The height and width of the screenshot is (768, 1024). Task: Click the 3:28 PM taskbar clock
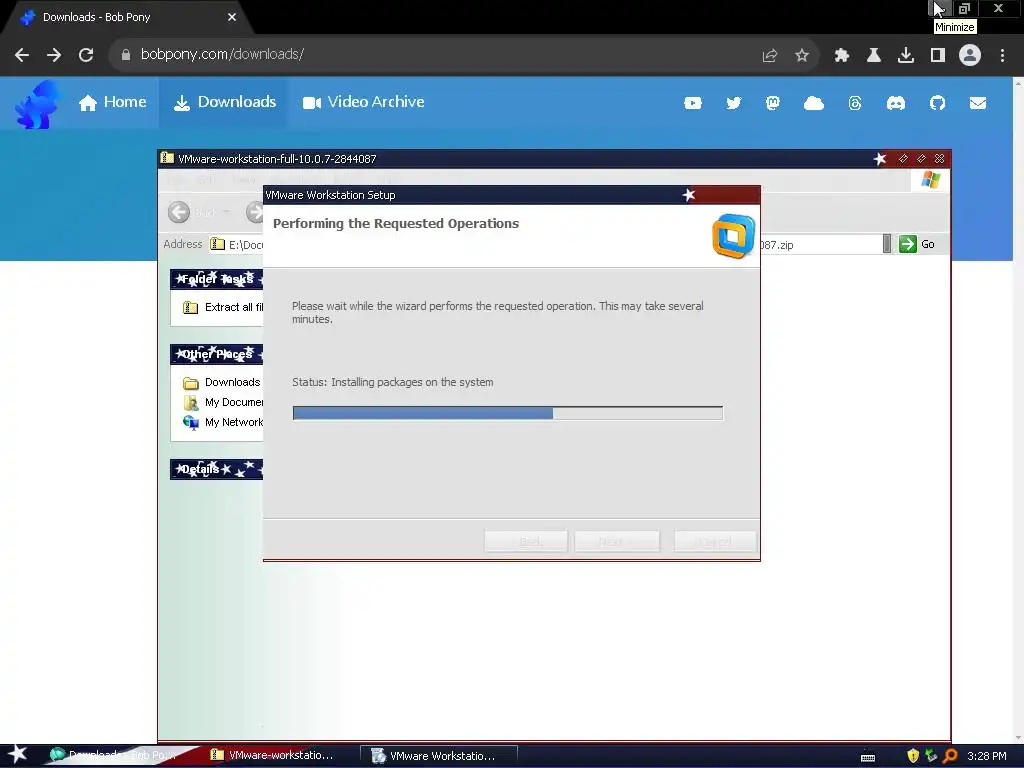(x=987, y=756)
